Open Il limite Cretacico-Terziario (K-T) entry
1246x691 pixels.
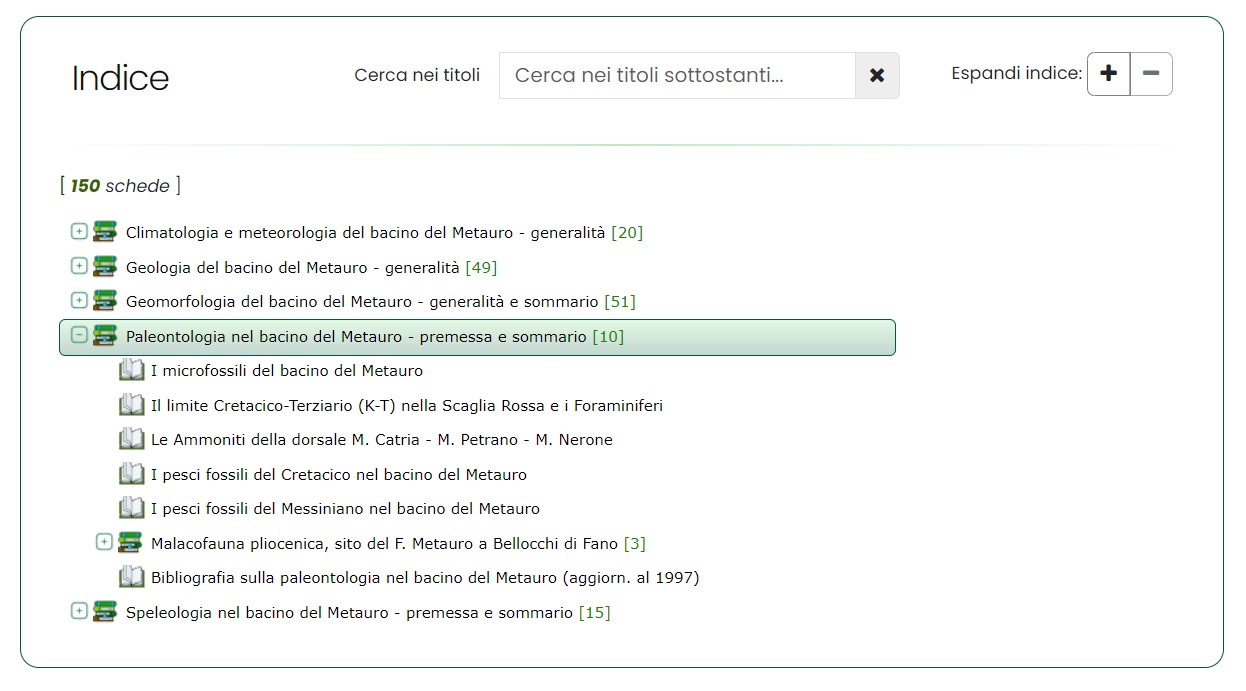(406, 406)
